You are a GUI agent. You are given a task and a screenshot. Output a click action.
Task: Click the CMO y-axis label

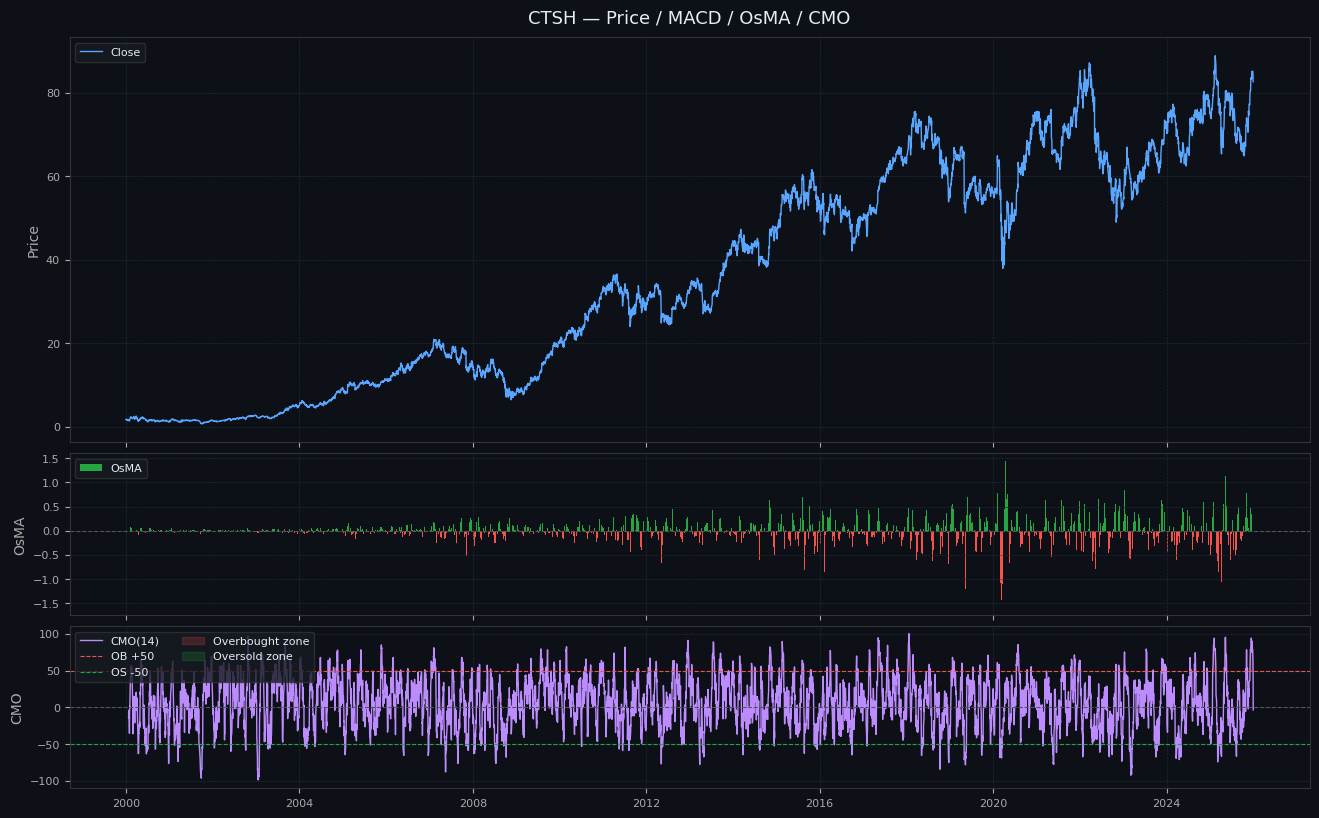[x=17, y=708]
